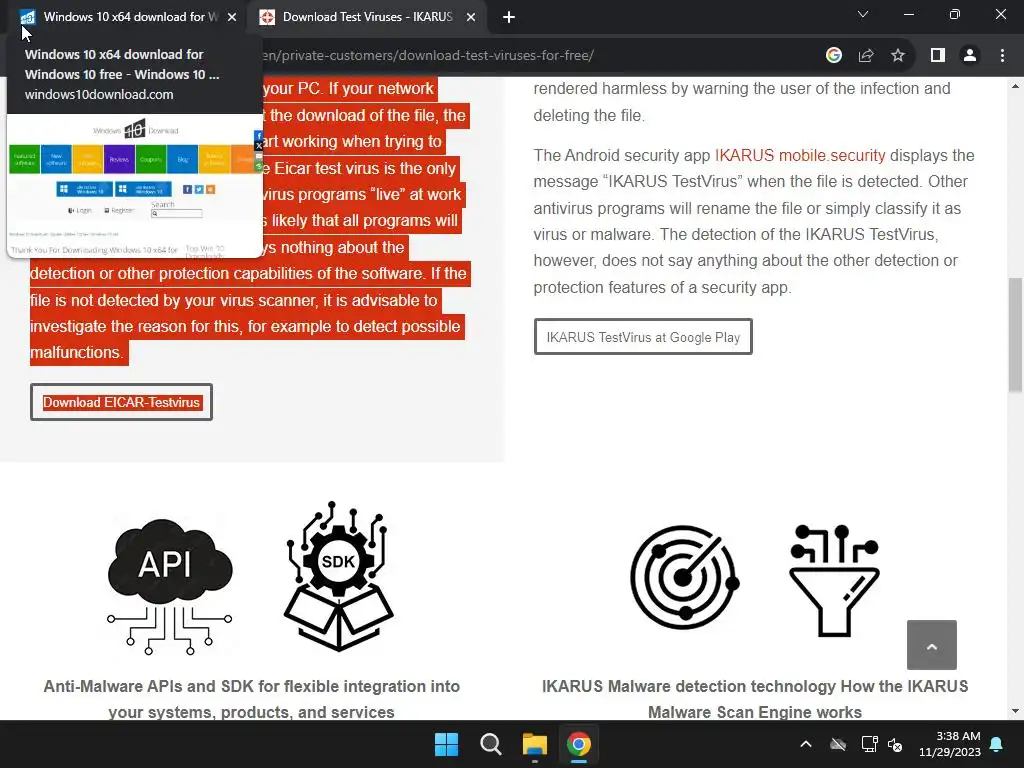The width and height of the screenshot is (1024, 768).
Task: Open IKARUS Malware detection technology heading
Action: tap(755, 699)
